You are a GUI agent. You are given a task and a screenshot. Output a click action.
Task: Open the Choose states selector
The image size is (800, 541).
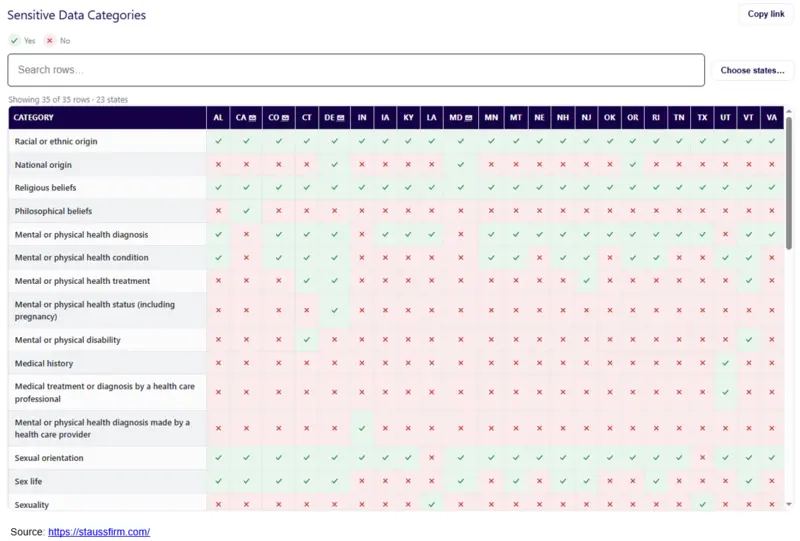(753, 70)
